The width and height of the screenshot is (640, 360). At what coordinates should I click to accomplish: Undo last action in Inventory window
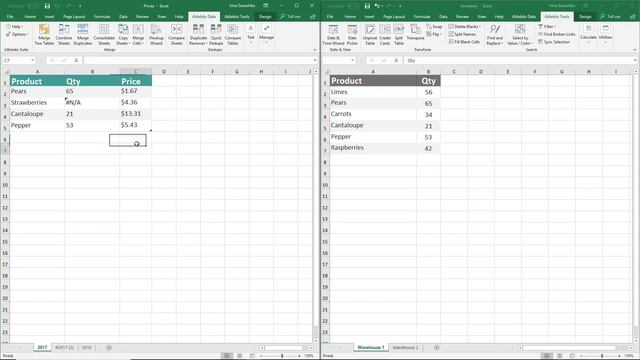coord(377,6)
